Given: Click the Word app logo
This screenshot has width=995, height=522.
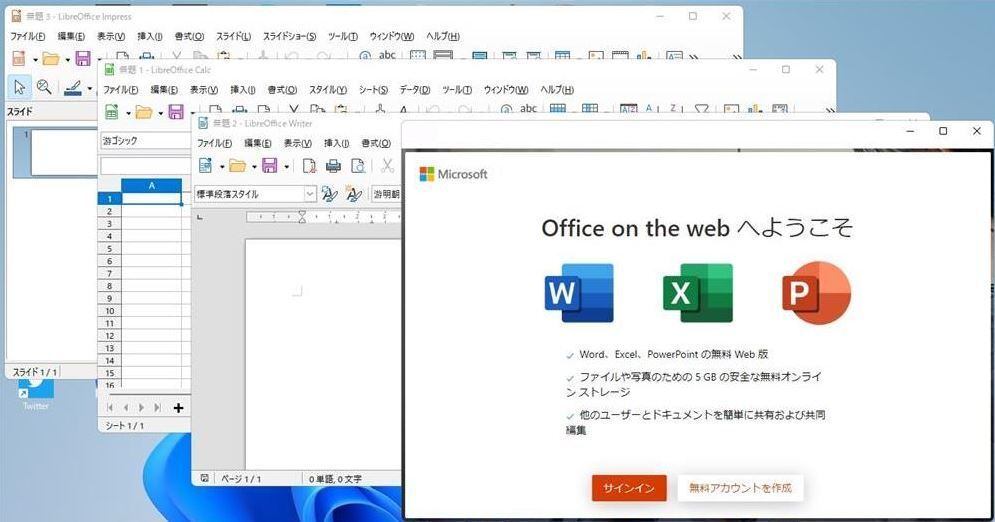Looking at the screenshot, I should pos(579,293).
